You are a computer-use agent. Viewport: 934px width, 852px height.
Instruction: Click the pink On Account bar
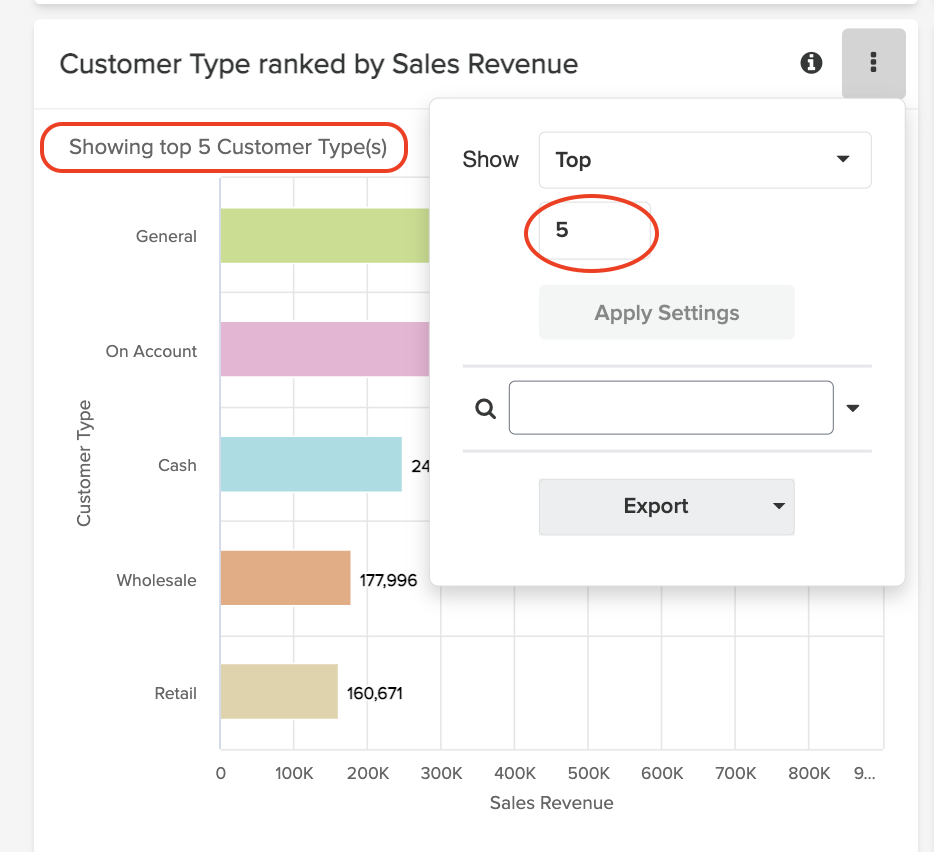pos(320,349)
